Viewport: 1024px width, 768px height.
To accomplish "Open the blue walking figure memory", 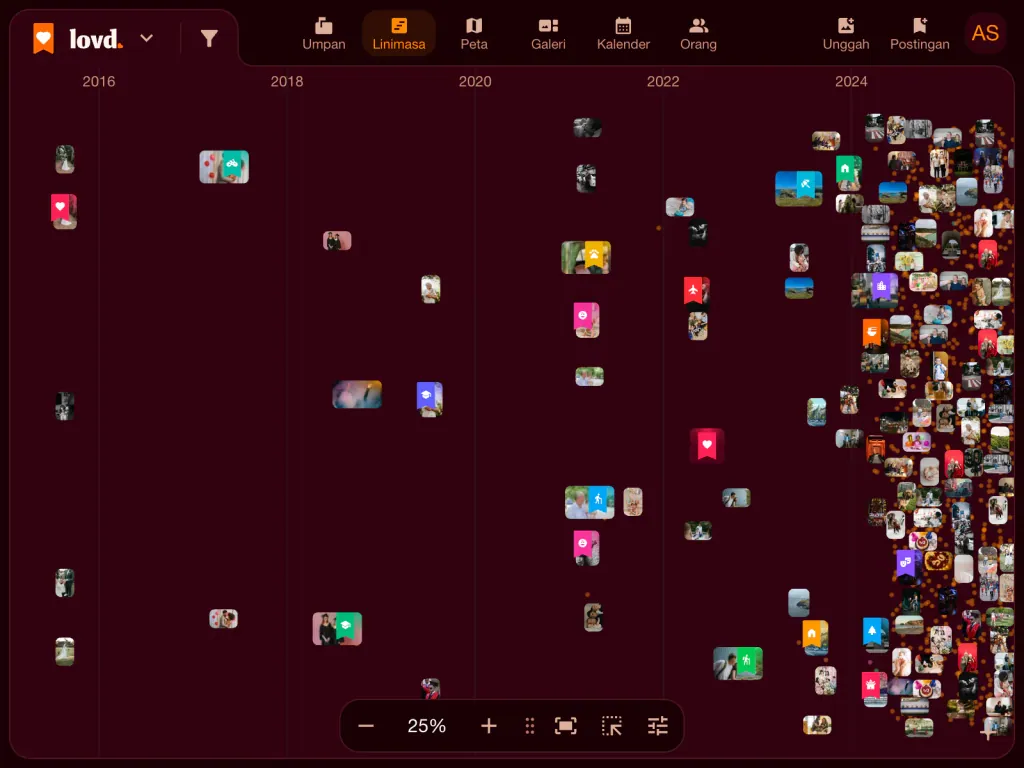I will [590, 502].
